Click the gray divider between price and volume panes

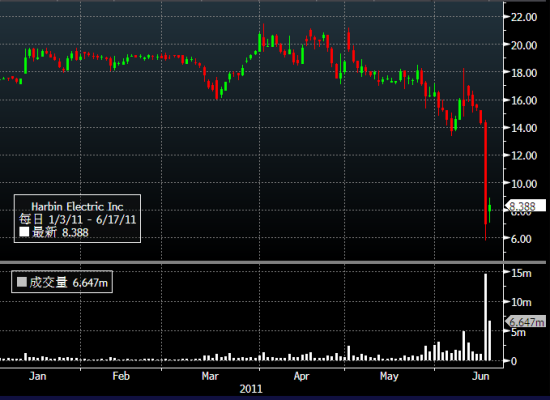pos(273,262)
